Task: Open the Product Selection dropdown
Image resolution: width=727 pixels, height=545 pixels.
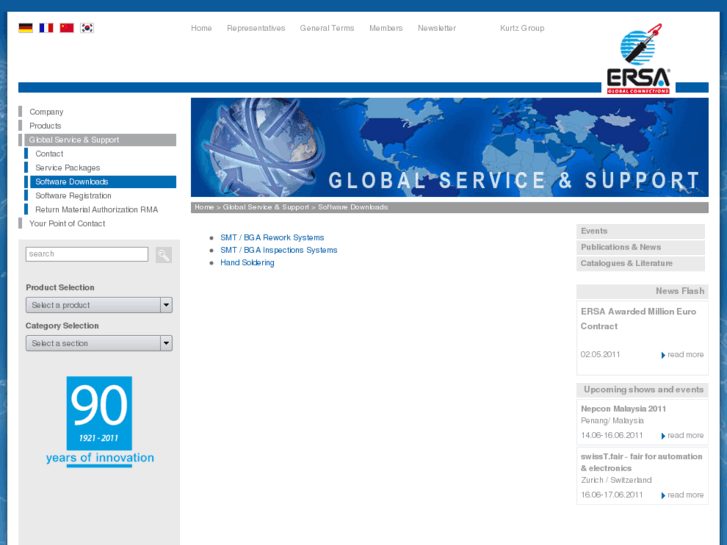Action: pyautogui.click(x=99, y=305)
